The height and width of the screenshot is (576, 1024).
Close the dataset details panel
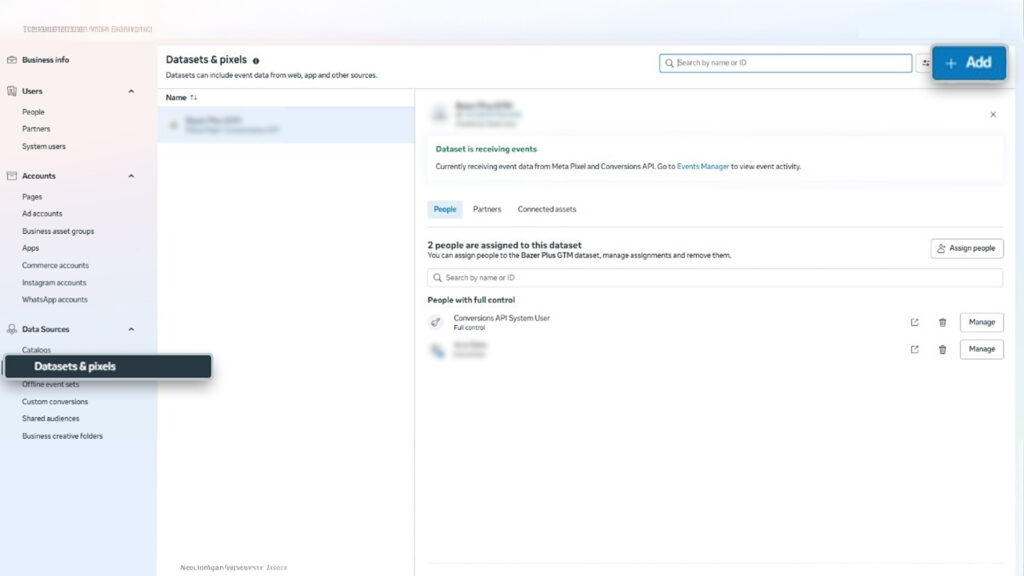coord(992,115)
